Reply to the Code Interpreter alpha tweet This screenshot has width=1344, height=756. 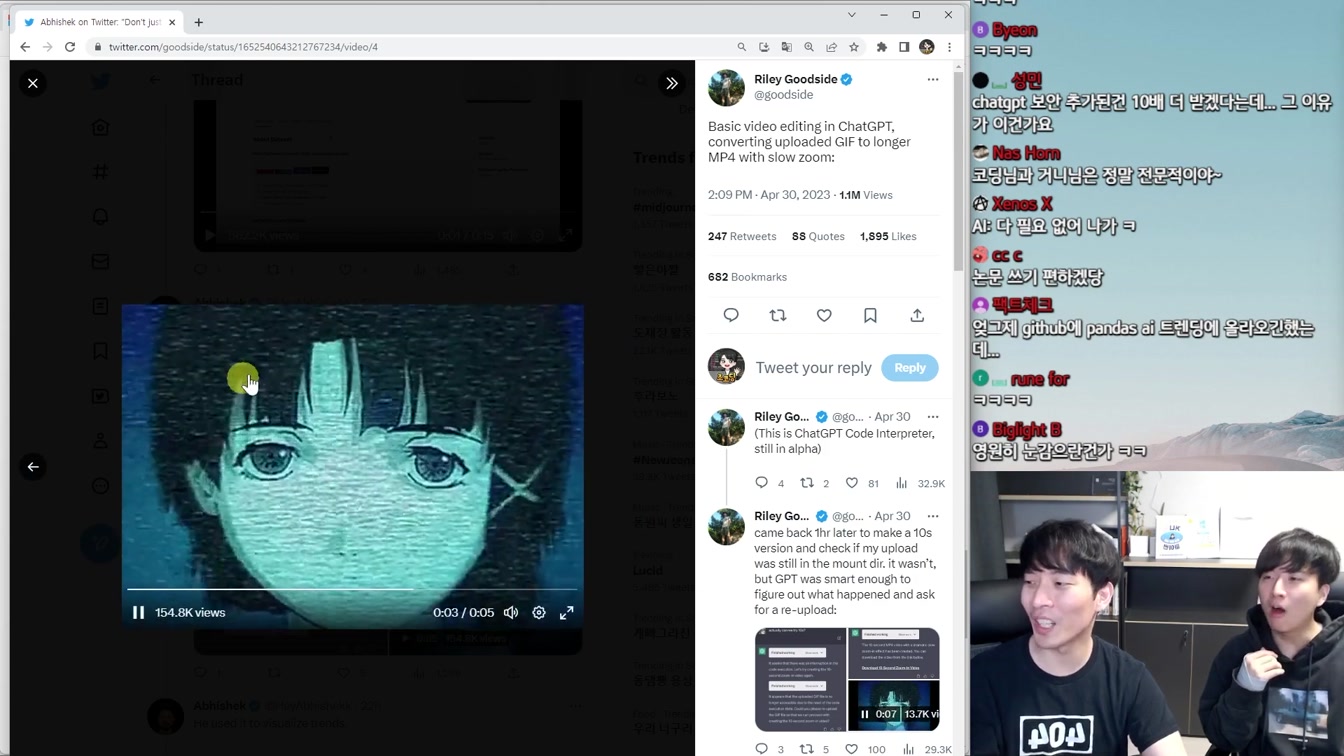click(762, 483)
